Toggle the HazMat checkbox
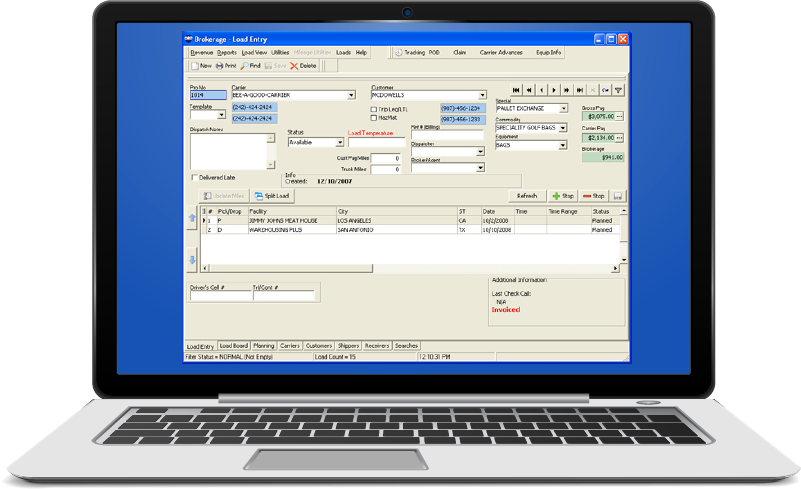The width and height of the screenshot is (801, 489). (374, 118)
